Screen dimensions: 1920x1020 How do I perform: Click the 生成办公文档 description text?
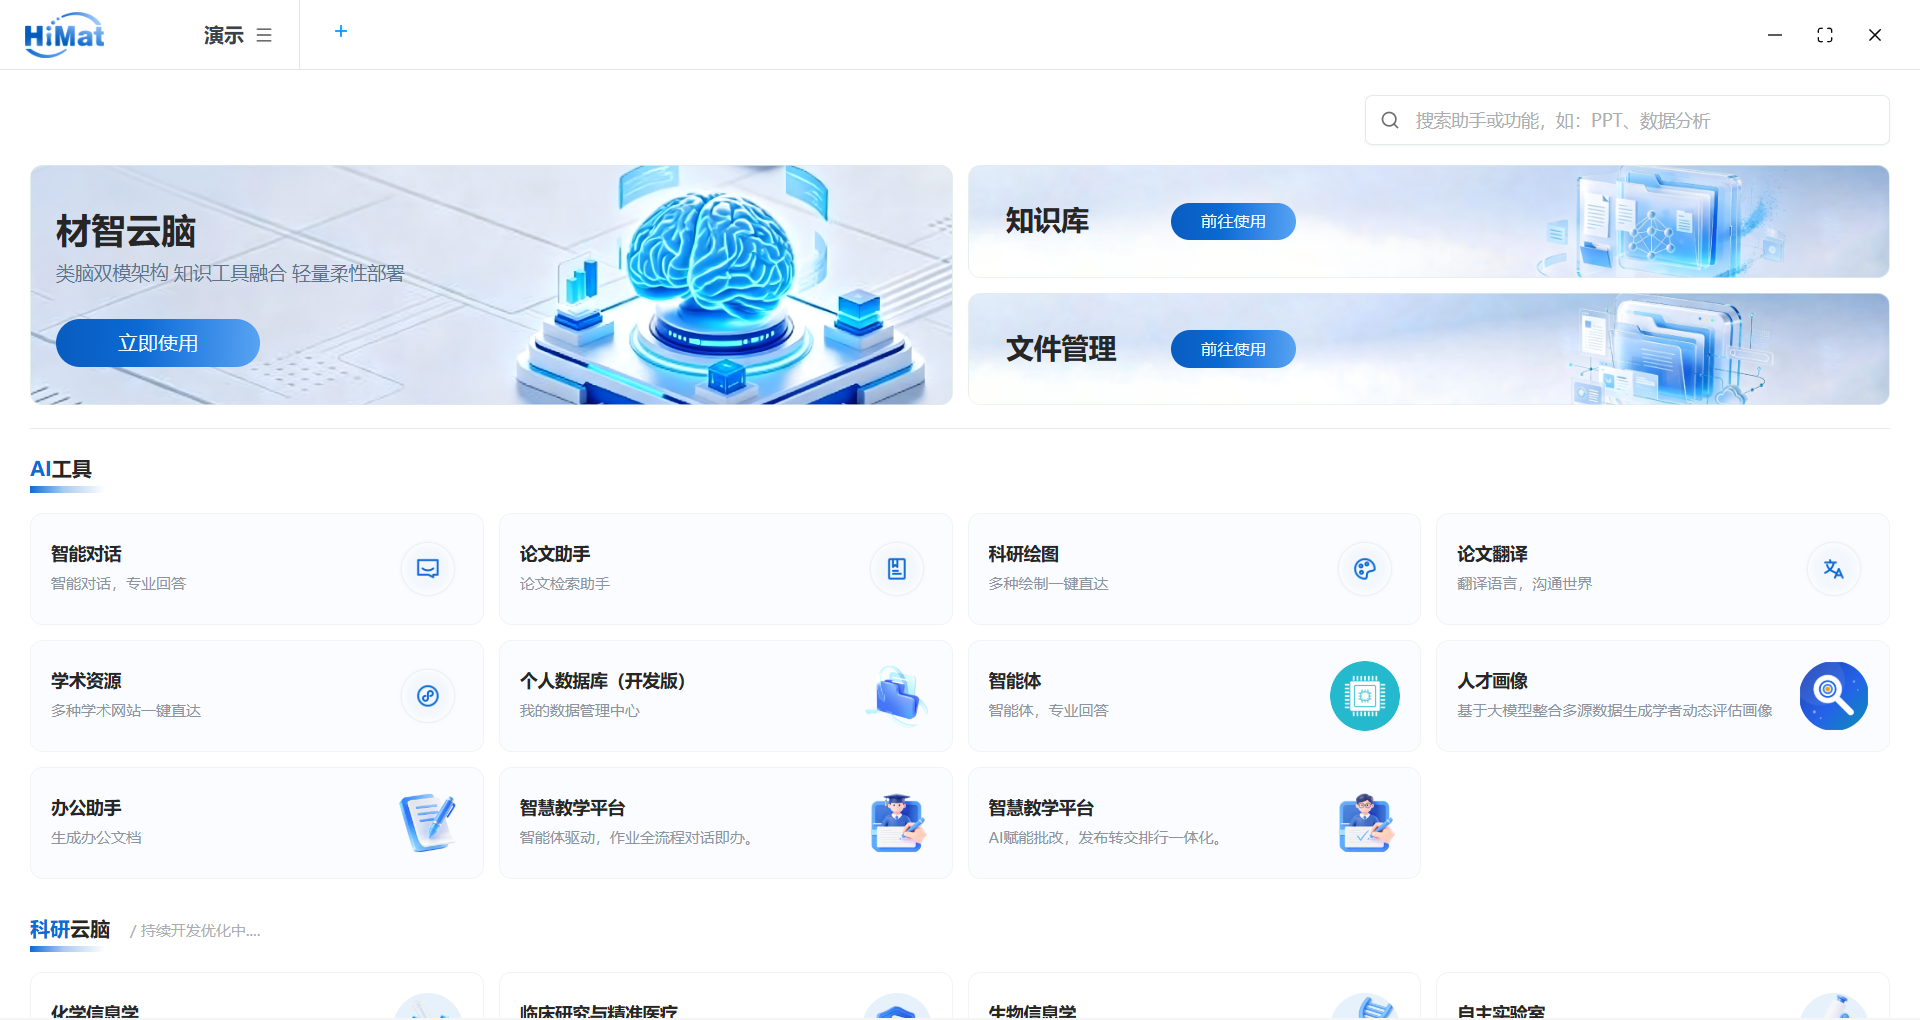(96, 838)
